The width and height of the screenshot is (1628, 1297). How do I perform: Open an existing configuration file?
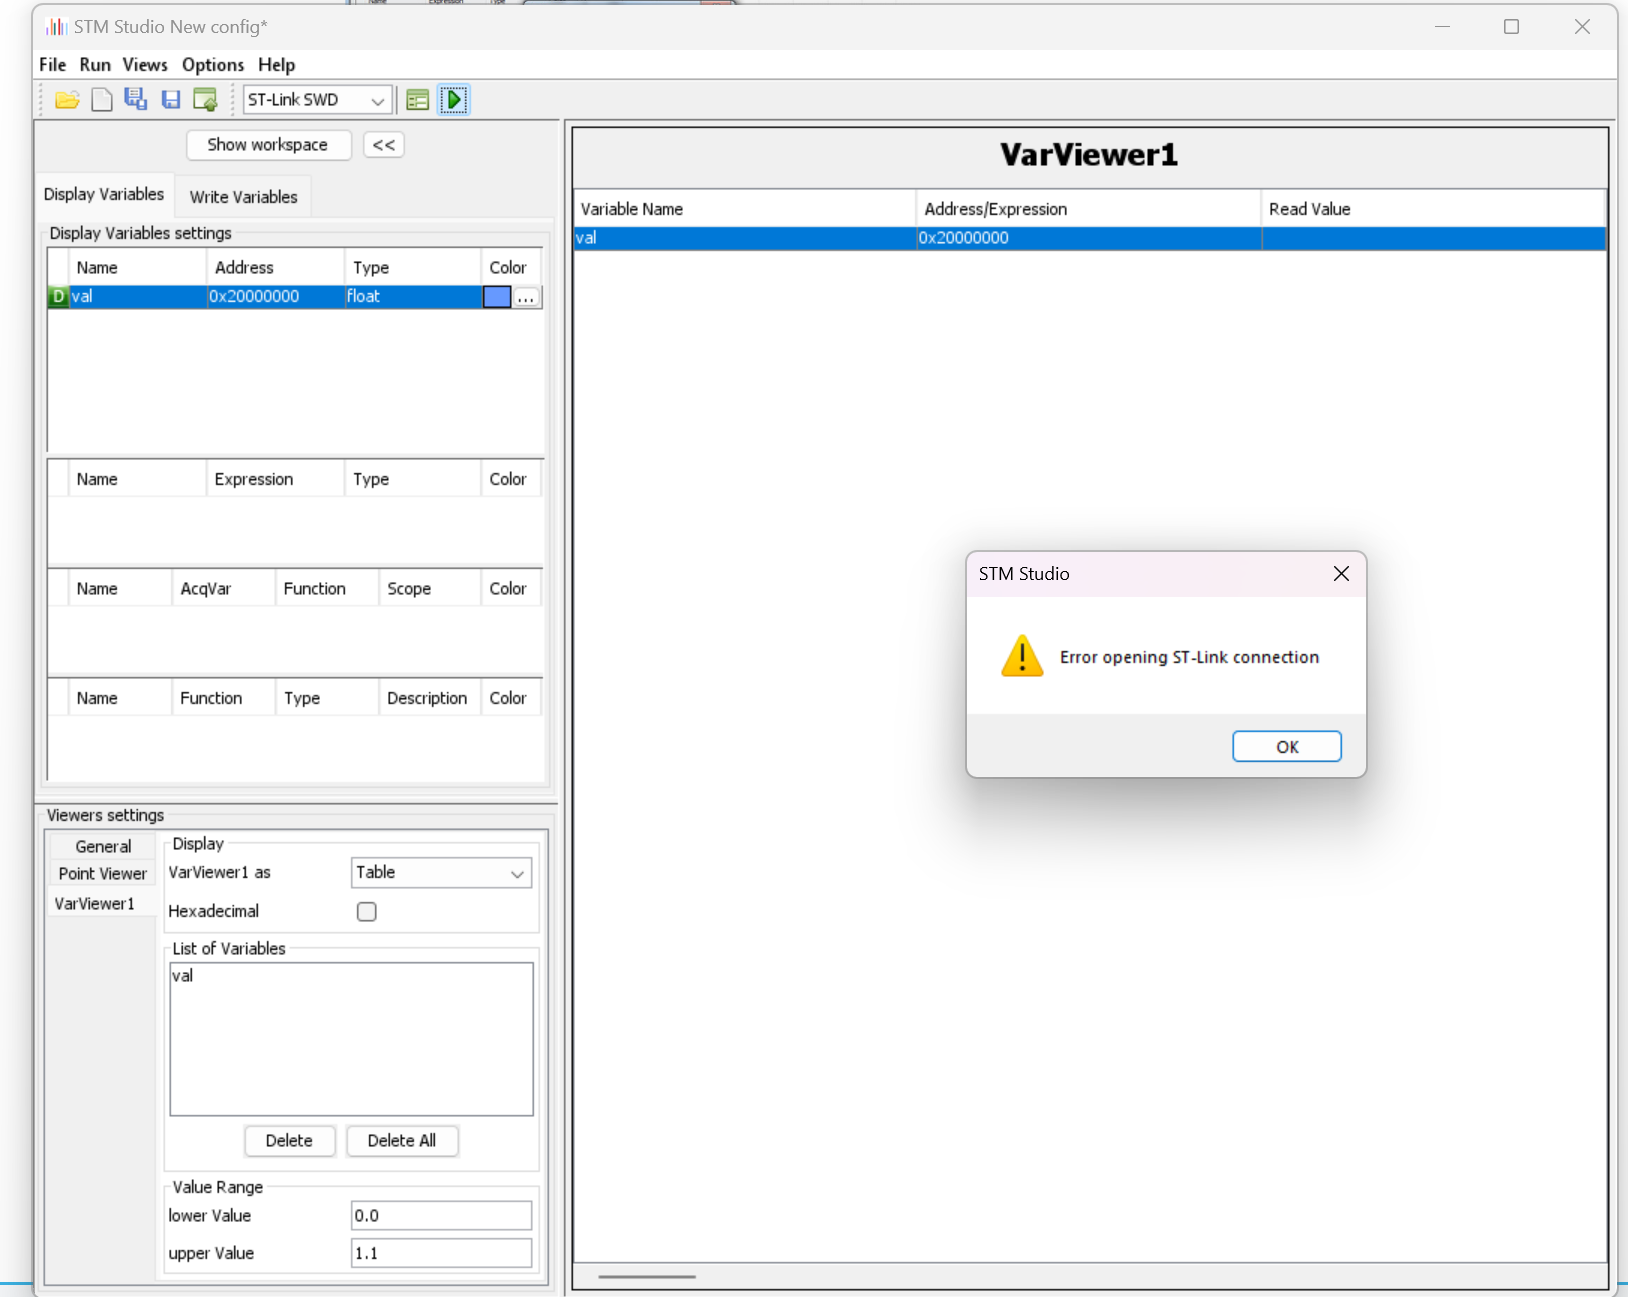67,100
